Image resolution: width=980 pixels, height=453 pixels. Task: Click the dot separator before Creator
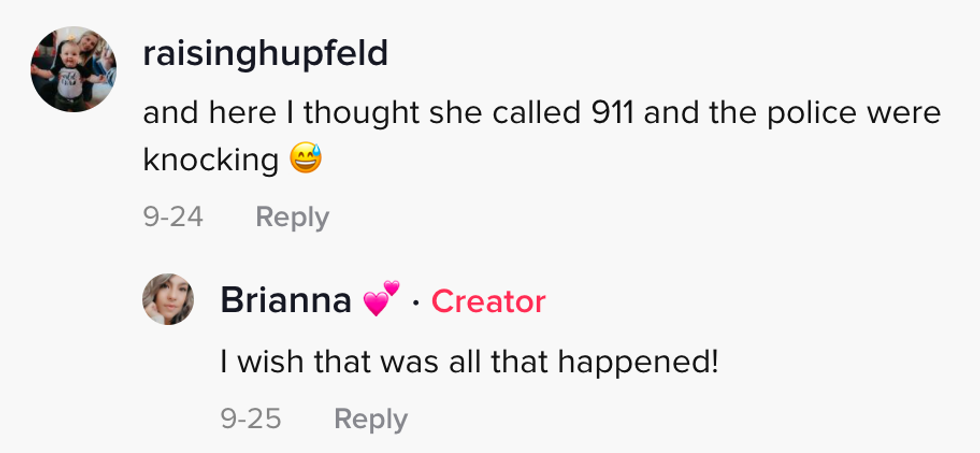click(416, 301)
